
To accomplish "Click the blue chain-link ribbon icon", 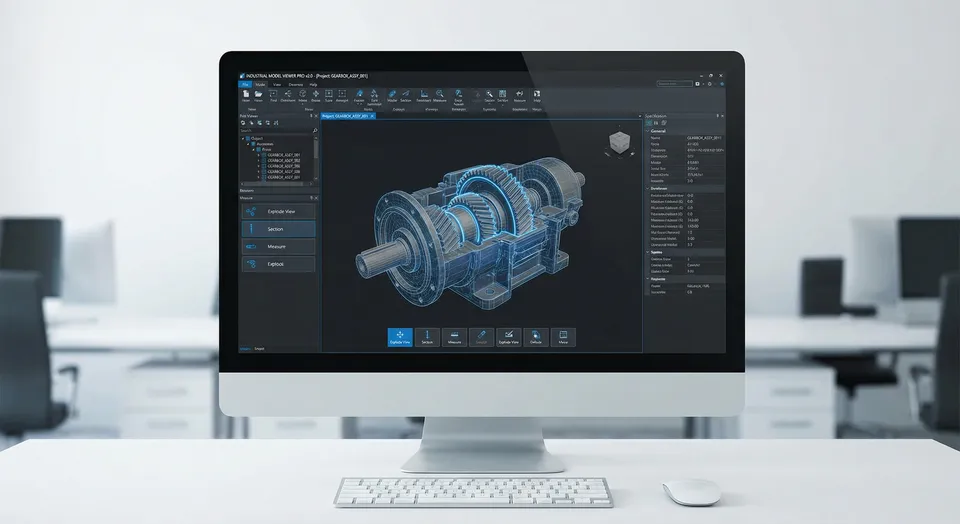I will pyautogui.click(x=392, y=94).
